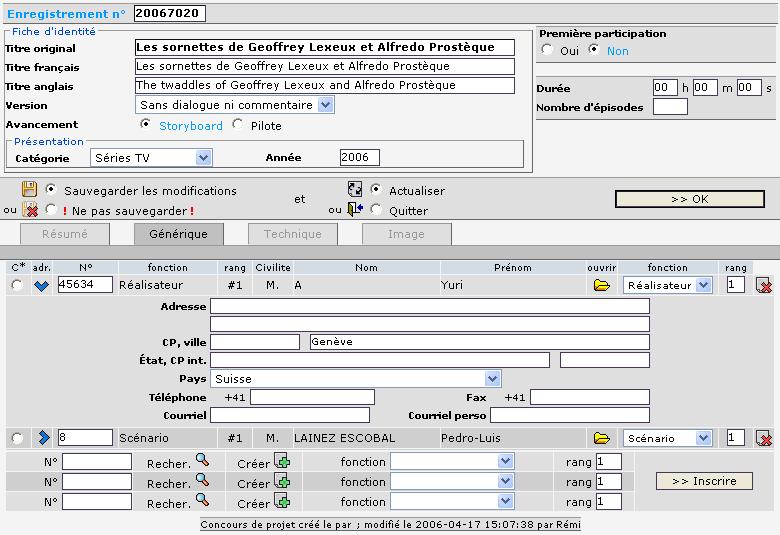Viewport: 780px width, 535px height.
Task: Click the N° field containing 8
Action: 85,437
